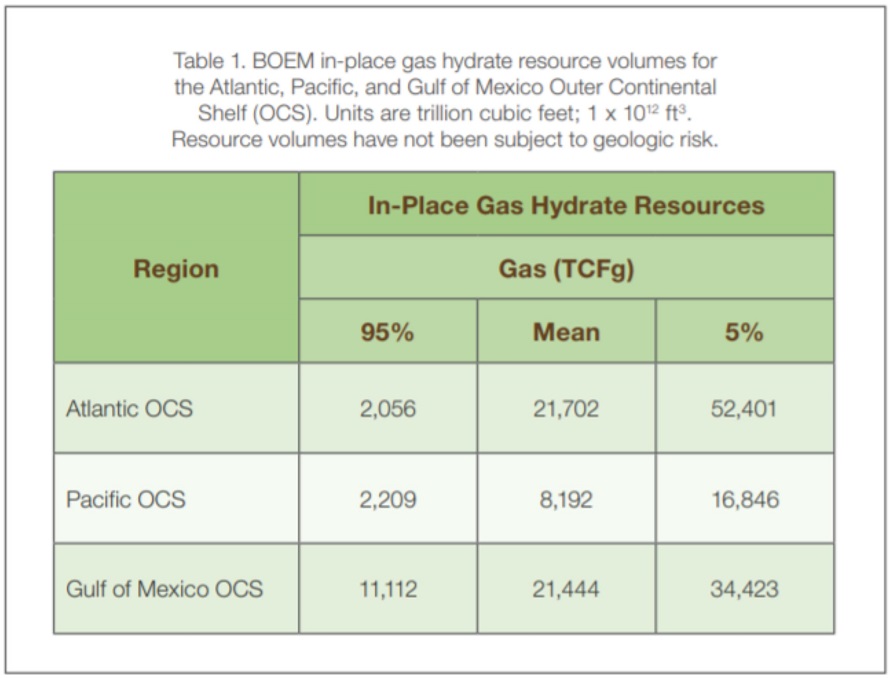Select the Pacific OCS row label
The height and width of the screenshot is (678, 894).
pyautogui.click(x=126, y=499)
